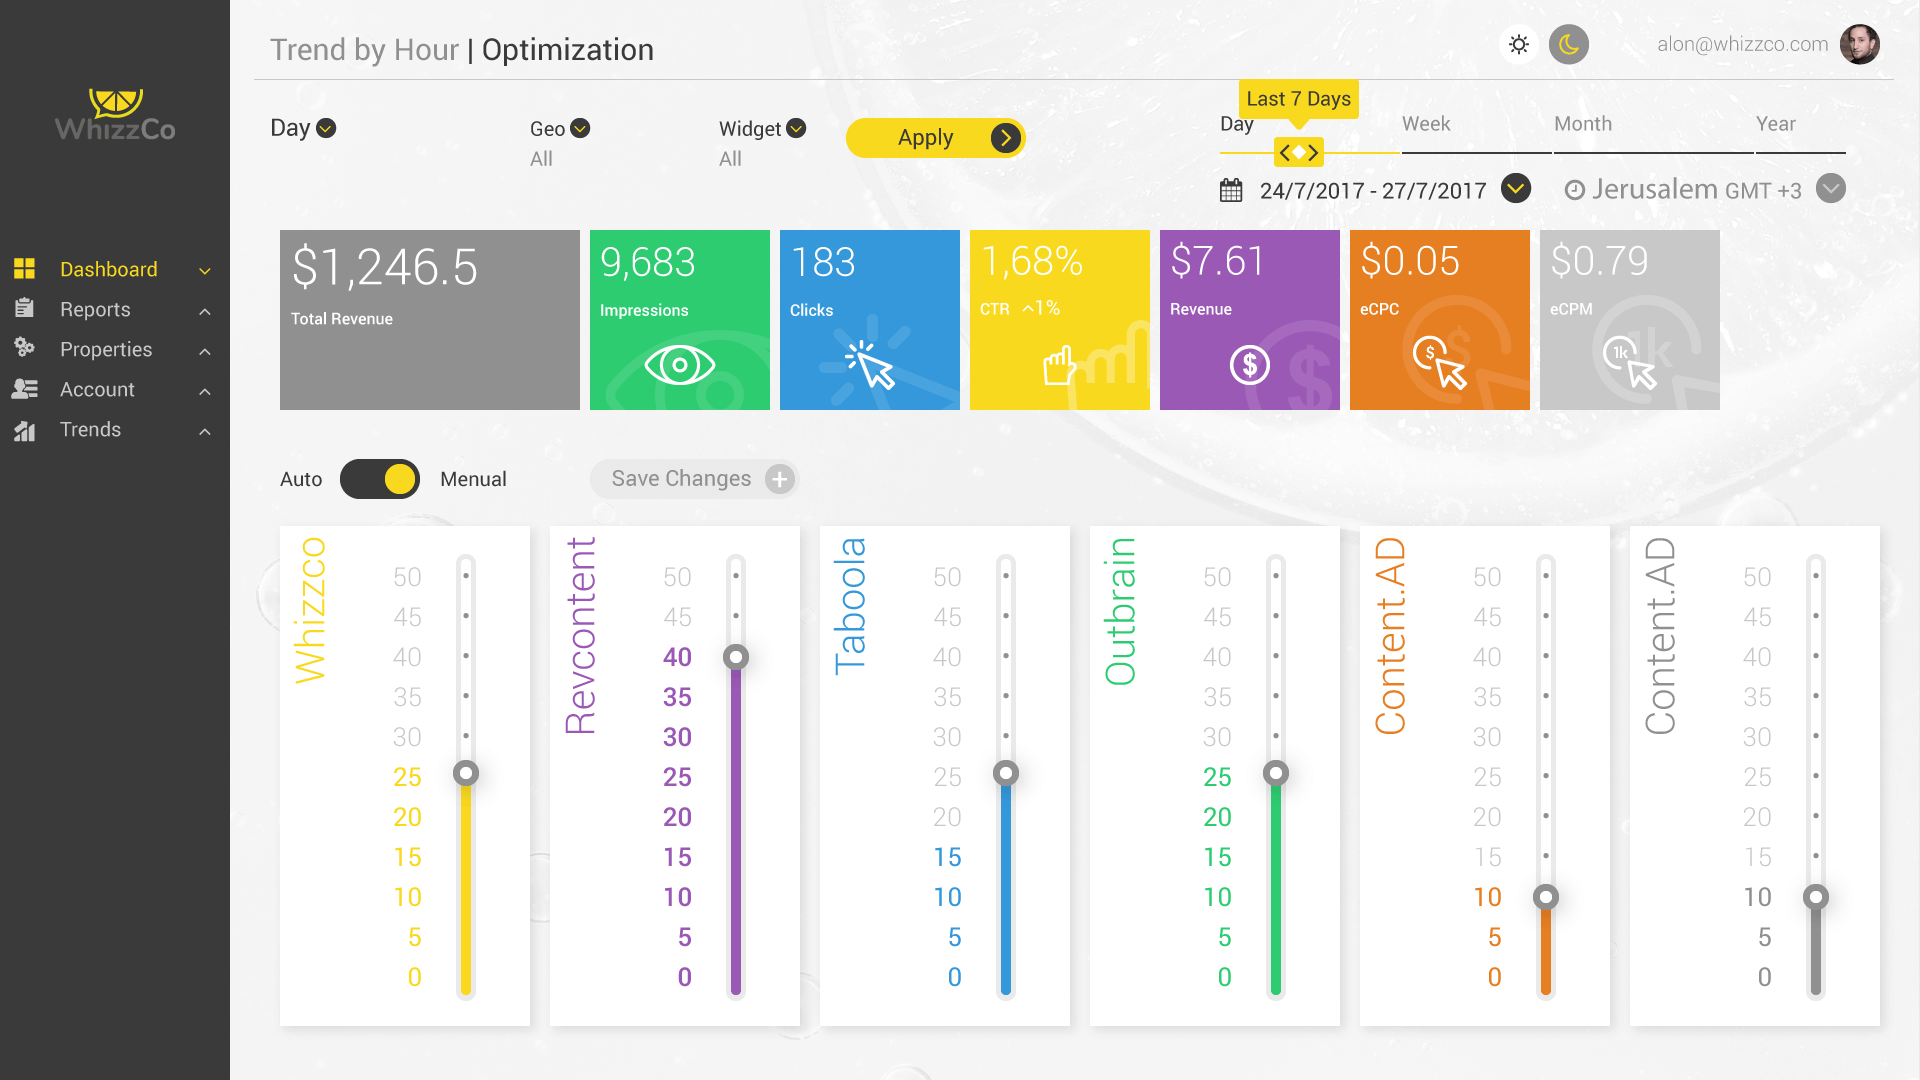Click the Total Revenue $1,246.5 card
Viewport: 1920px width, 1080px height.
click(x=430, y=320)
